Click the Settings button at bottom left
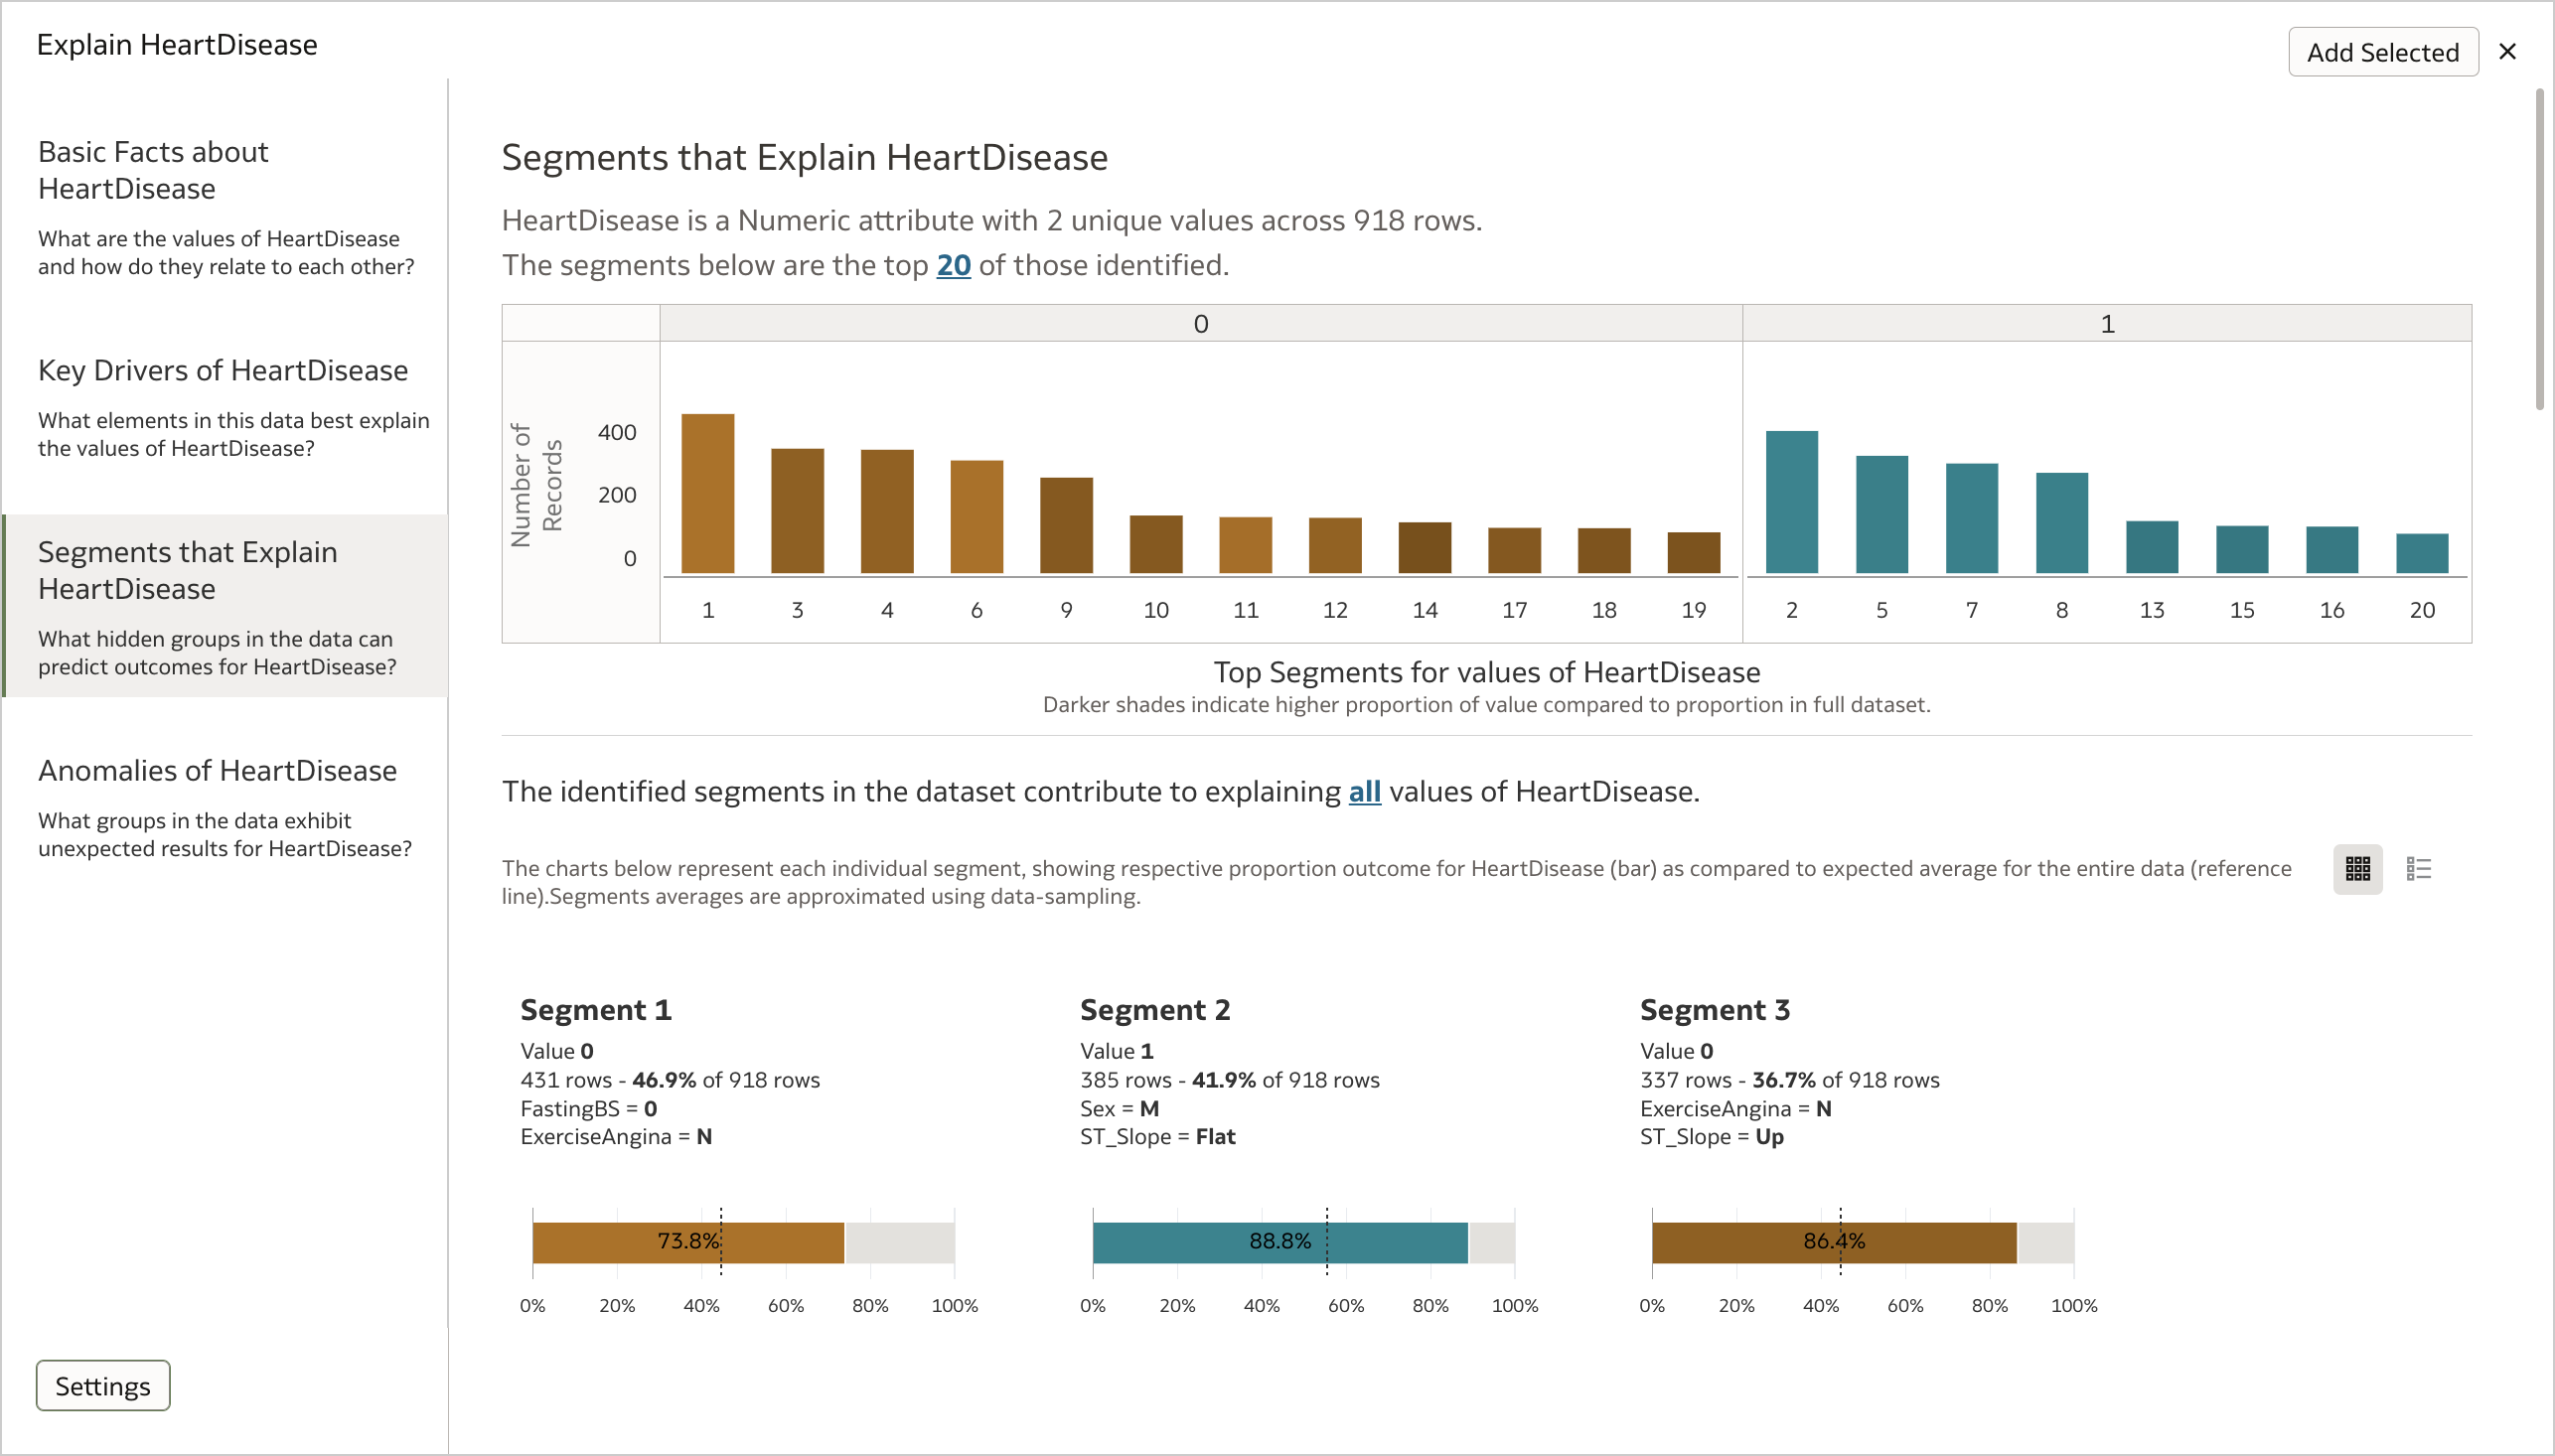This screenshot has height=1456, width=2555. [x=100, y=1385]
